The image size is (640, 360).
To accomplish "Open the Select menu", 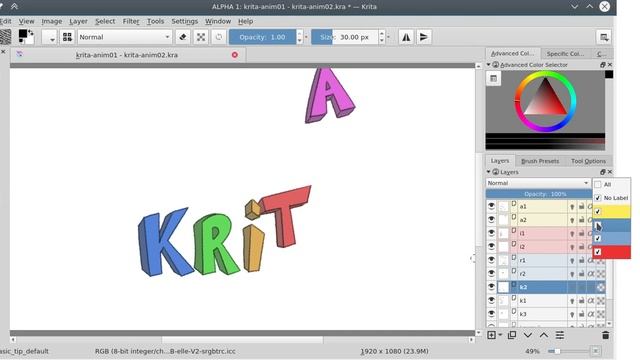I will (105, 21).
